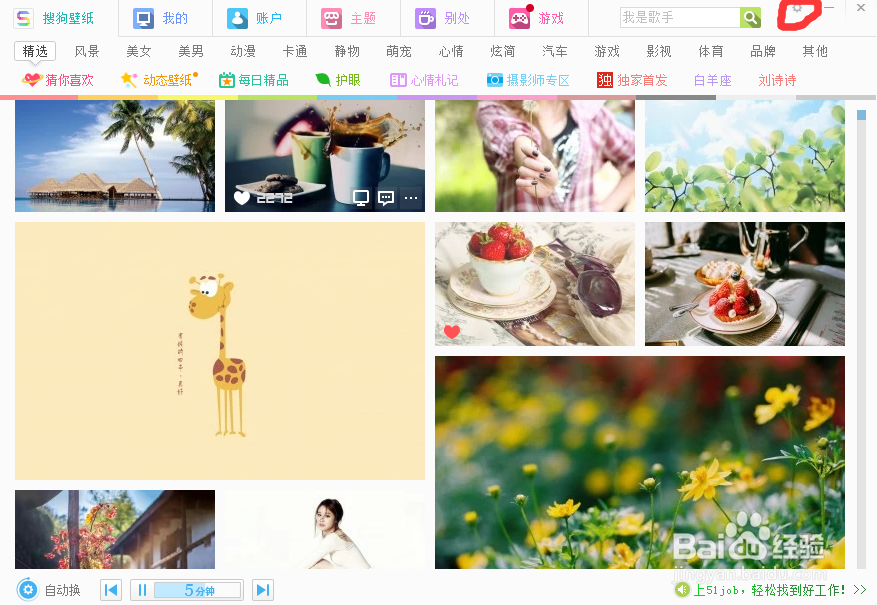The image size is (877, 605).
Task: Open 猜你喜欢 recommendations
Action: coord(58,80)
